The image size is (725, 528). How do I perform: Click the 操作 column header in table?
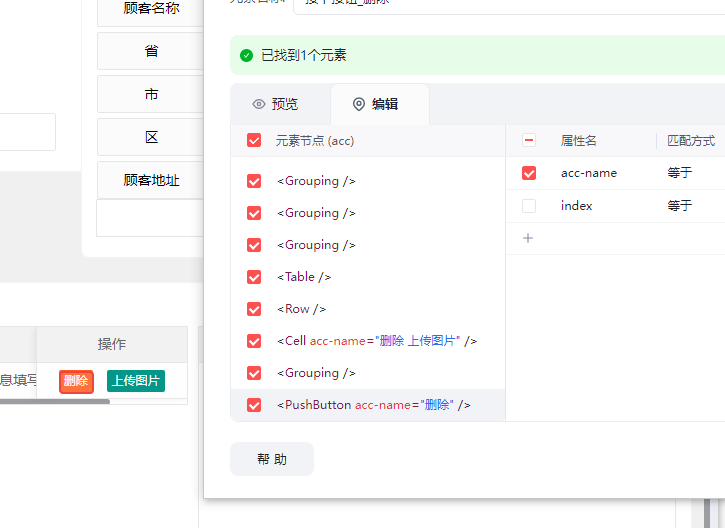pos(111,344)
